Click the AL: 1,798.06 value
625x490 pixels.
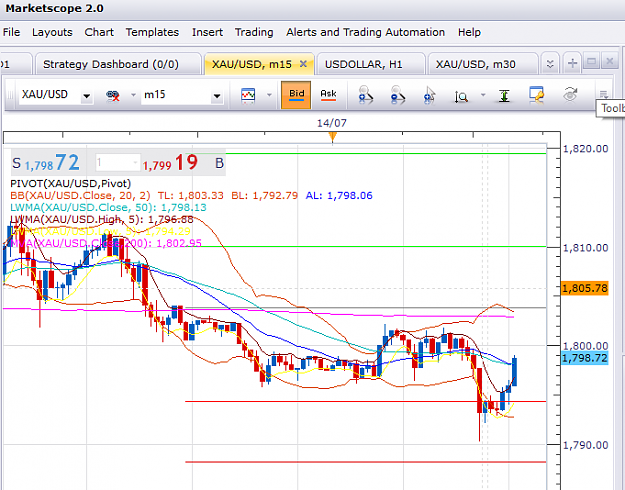point(339,195)
